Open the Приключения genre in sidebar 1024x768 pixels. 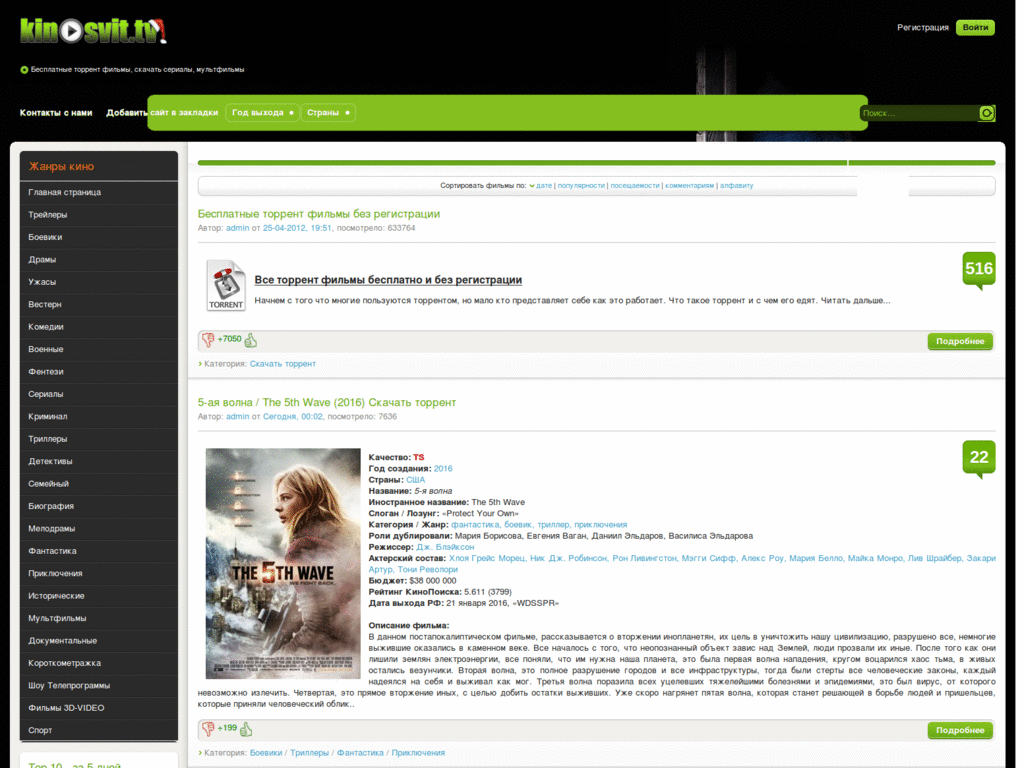coord(99,573)
